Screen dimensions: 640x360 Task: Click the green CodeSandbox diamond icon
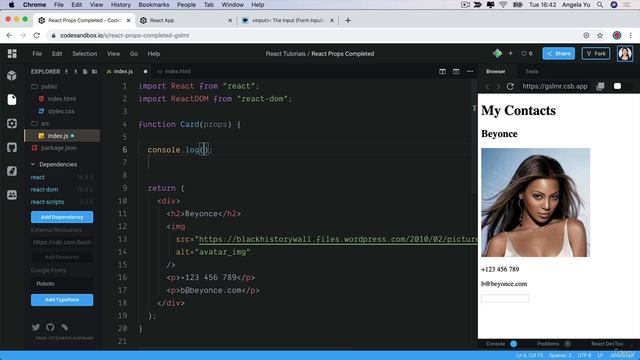[497, 53]
